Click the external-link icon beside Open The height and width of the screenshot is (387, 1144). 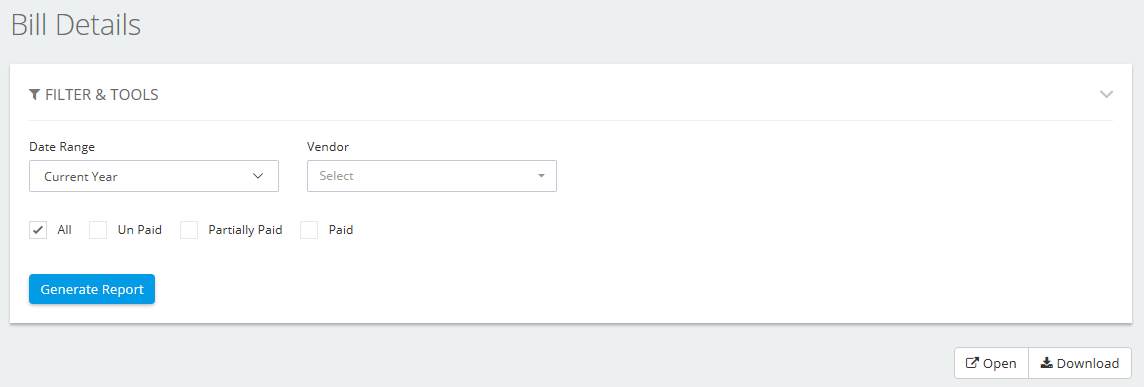click(x=972, y=363)
